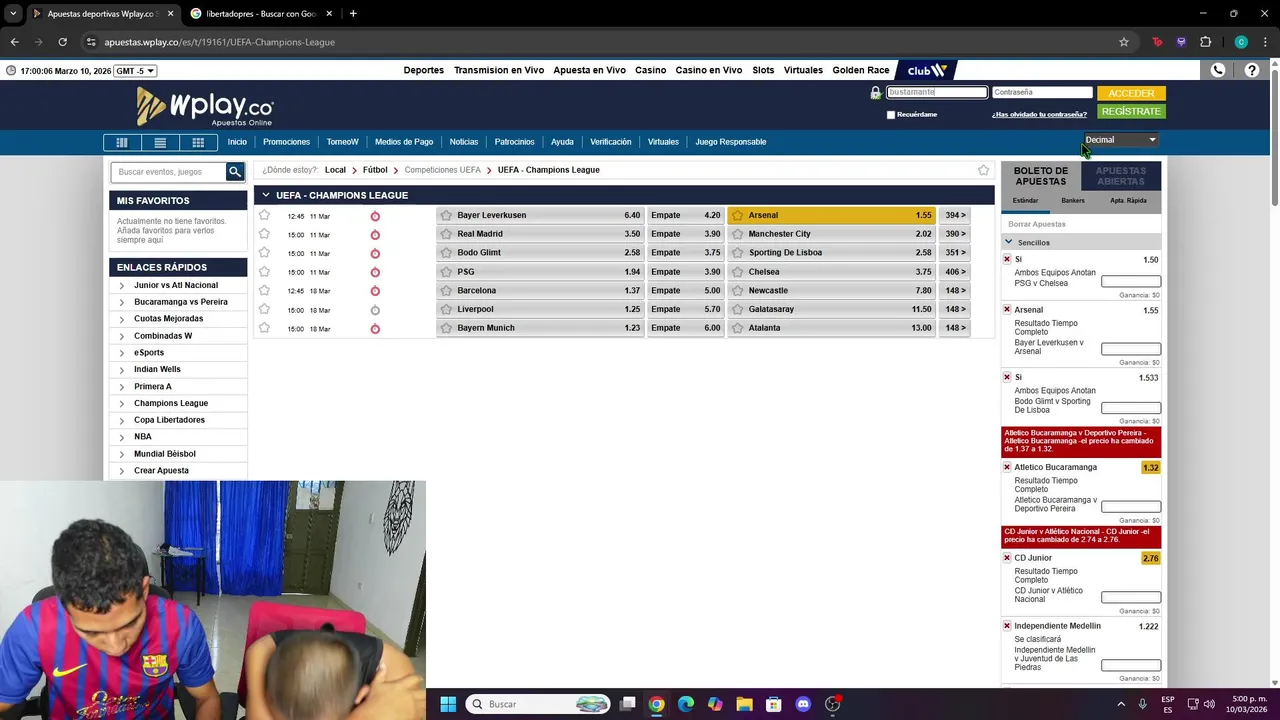Open Copa Libertadores quick link
The width and height of the screenshot is (1280, 720).
[169, 420]
